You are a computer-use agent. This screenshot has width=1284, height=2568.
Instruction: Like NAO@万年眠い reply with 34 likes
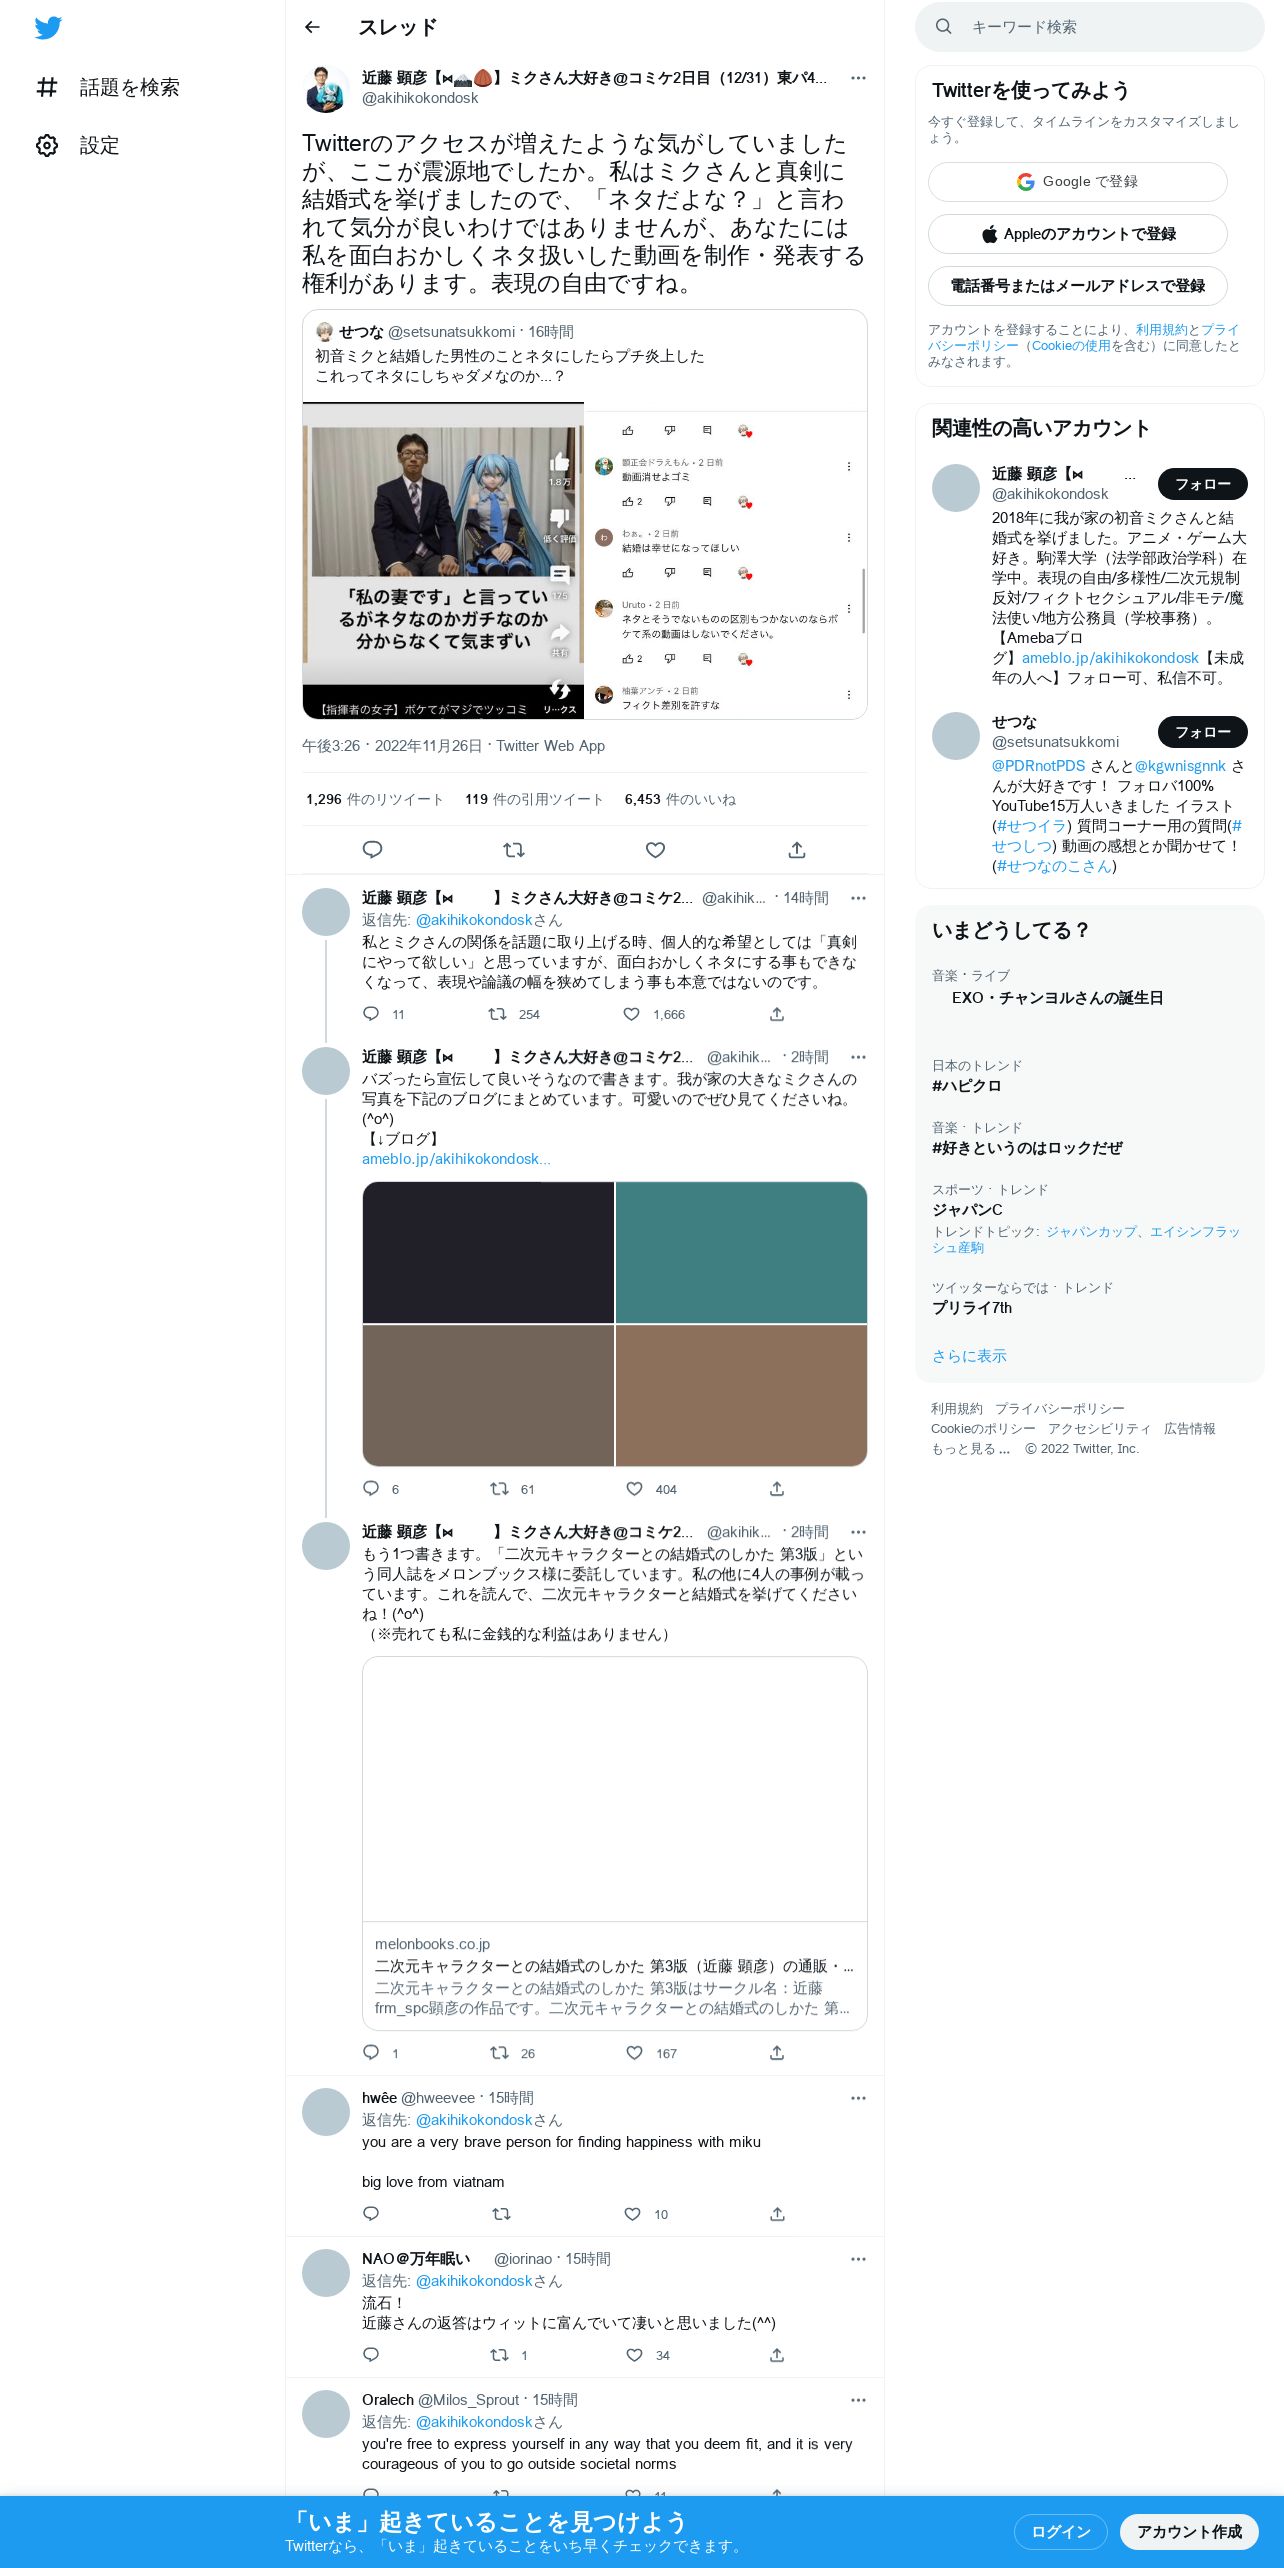[634, 2355]
